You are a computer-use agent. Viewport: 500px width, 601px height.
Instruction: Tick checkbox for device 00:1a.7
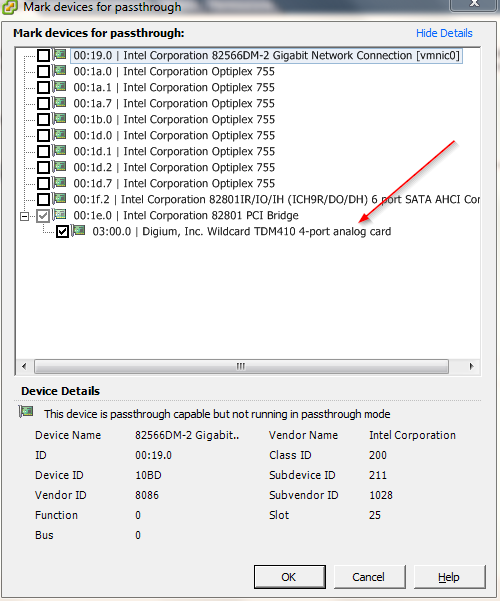click(43, 103)
